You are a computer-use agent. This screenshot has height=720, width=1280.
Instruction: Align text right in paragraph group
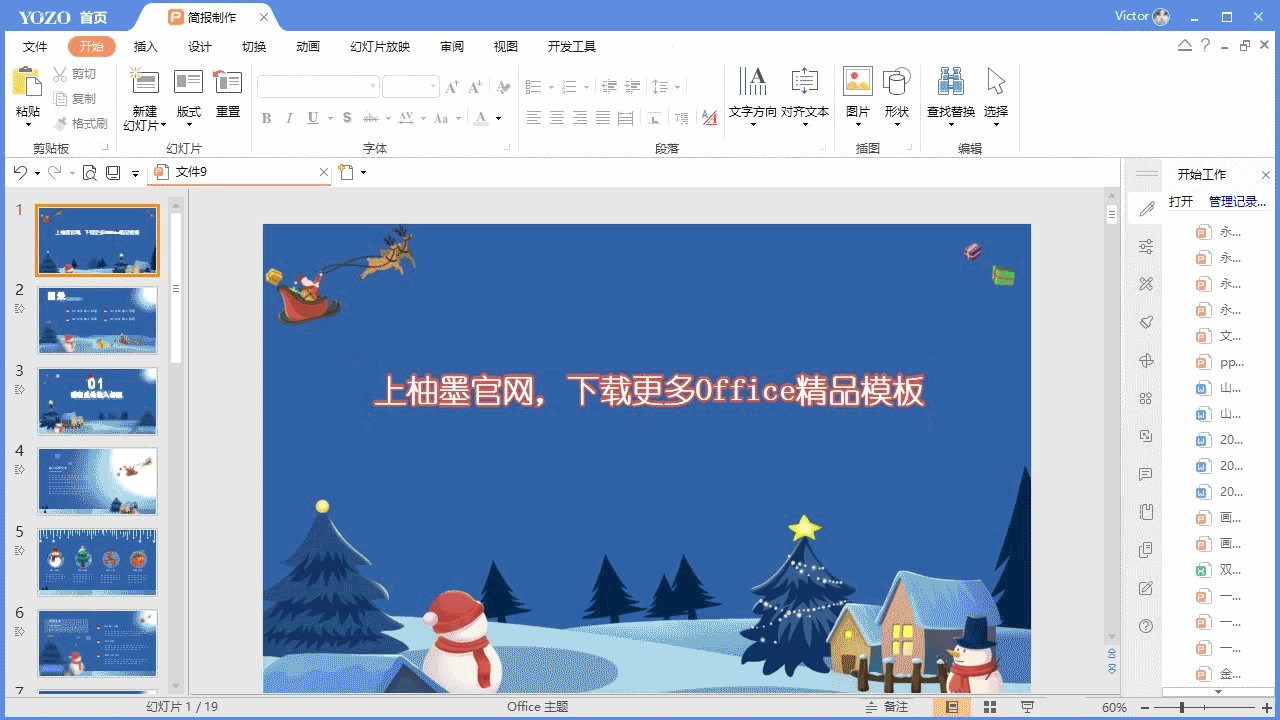click(x=579, y=118)
